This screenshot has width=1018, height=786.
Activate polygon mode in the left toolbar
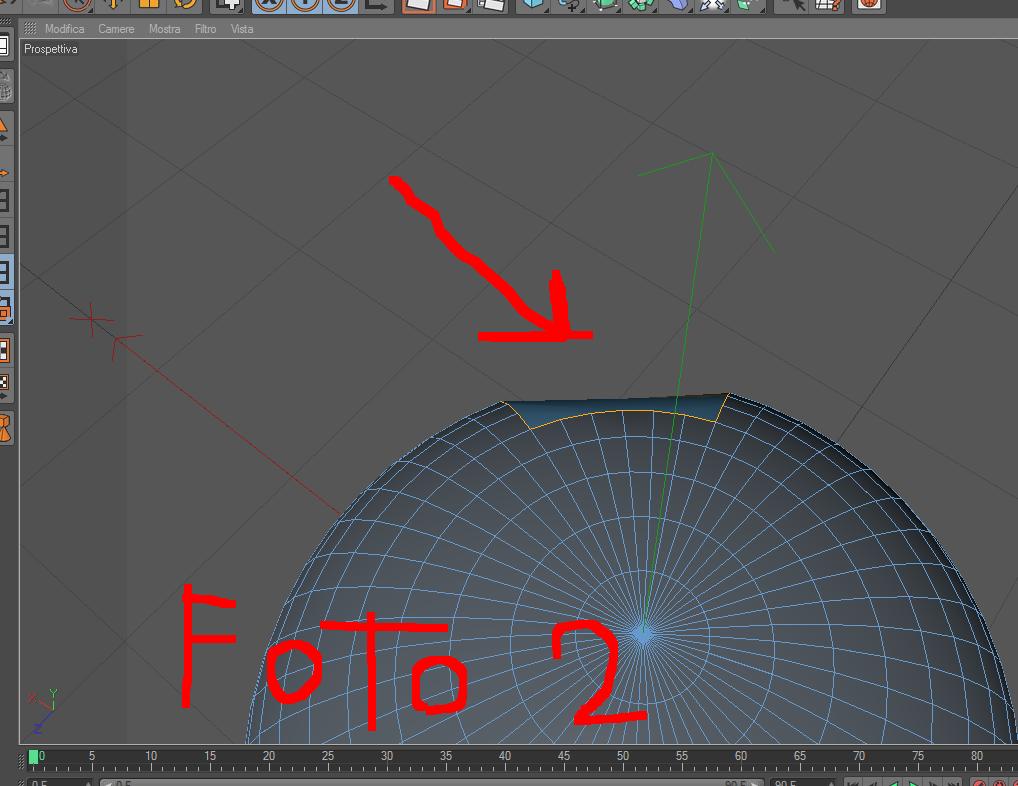pyautogui.click(x=5, y=273)
